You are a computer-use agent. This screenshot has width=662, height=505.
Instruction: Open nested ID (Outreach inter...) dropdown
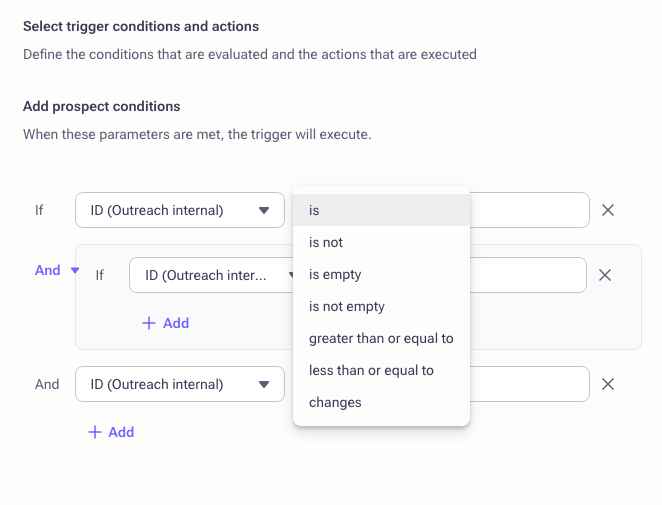216,275
